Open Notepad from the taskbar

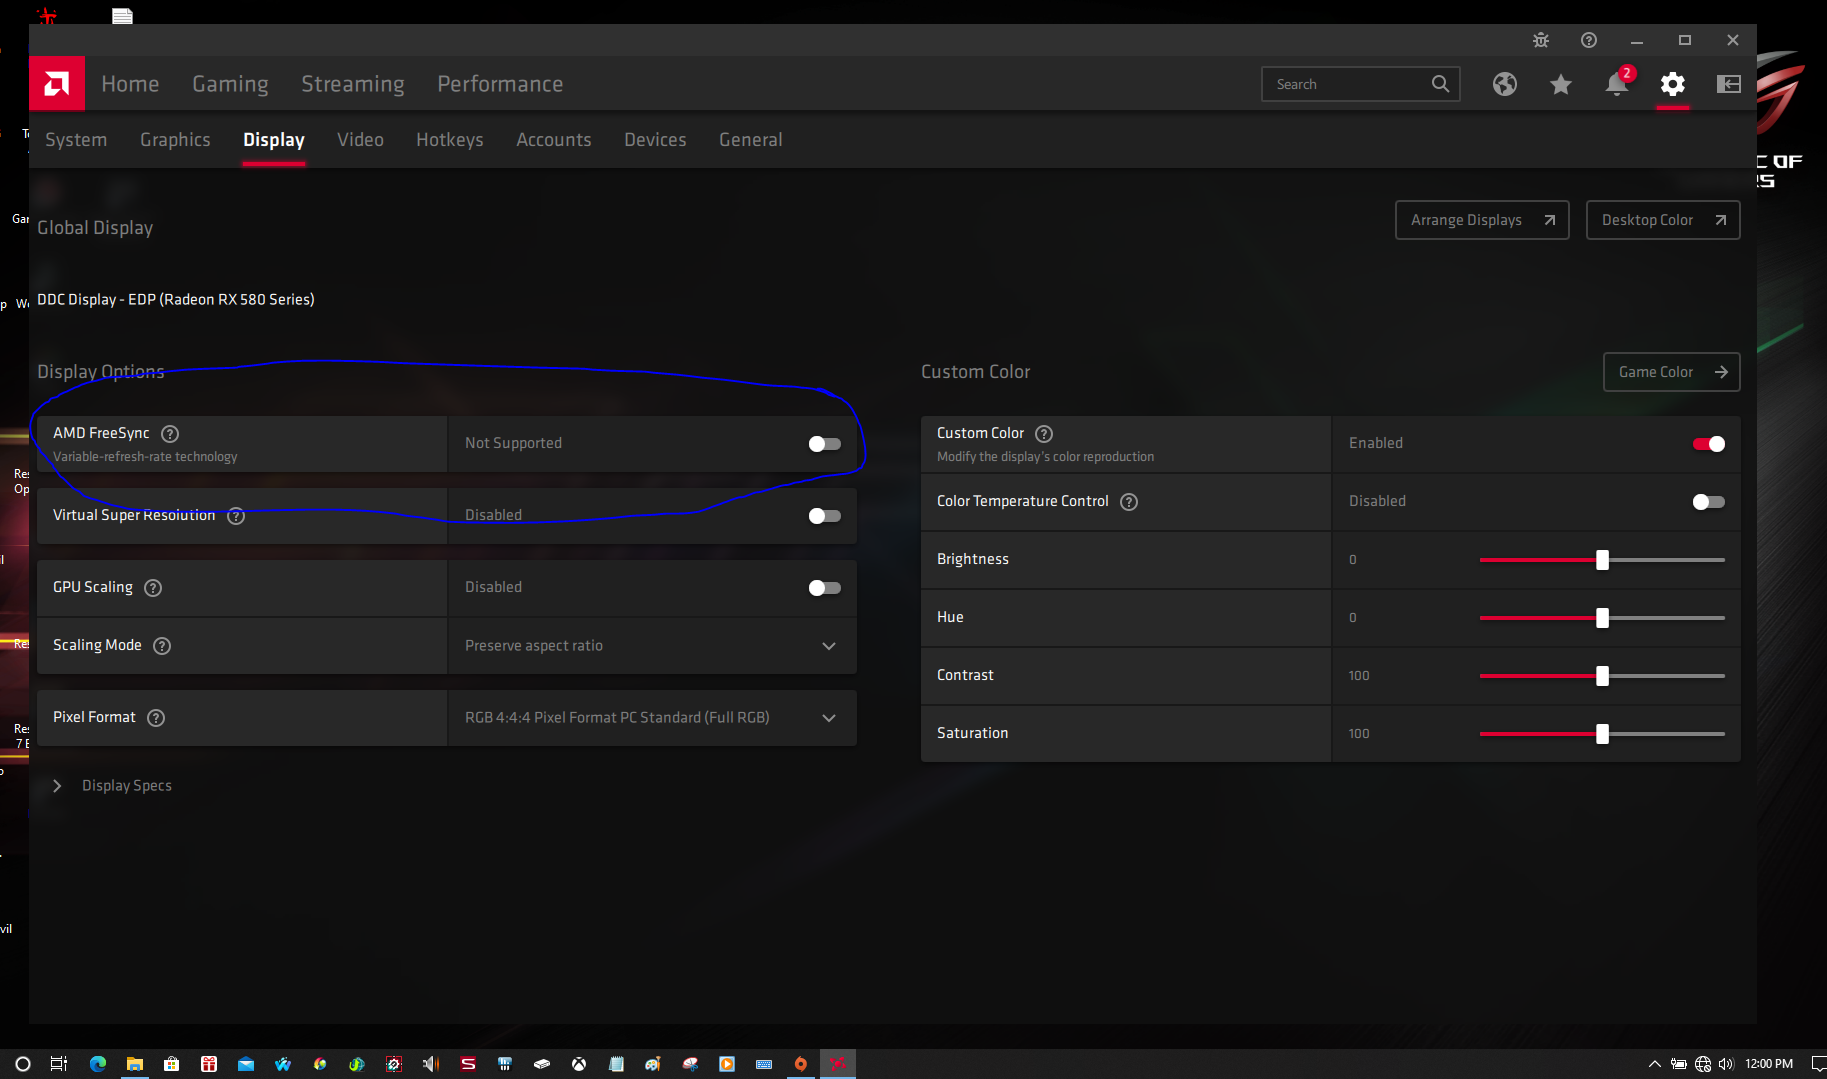point(616,1064)
